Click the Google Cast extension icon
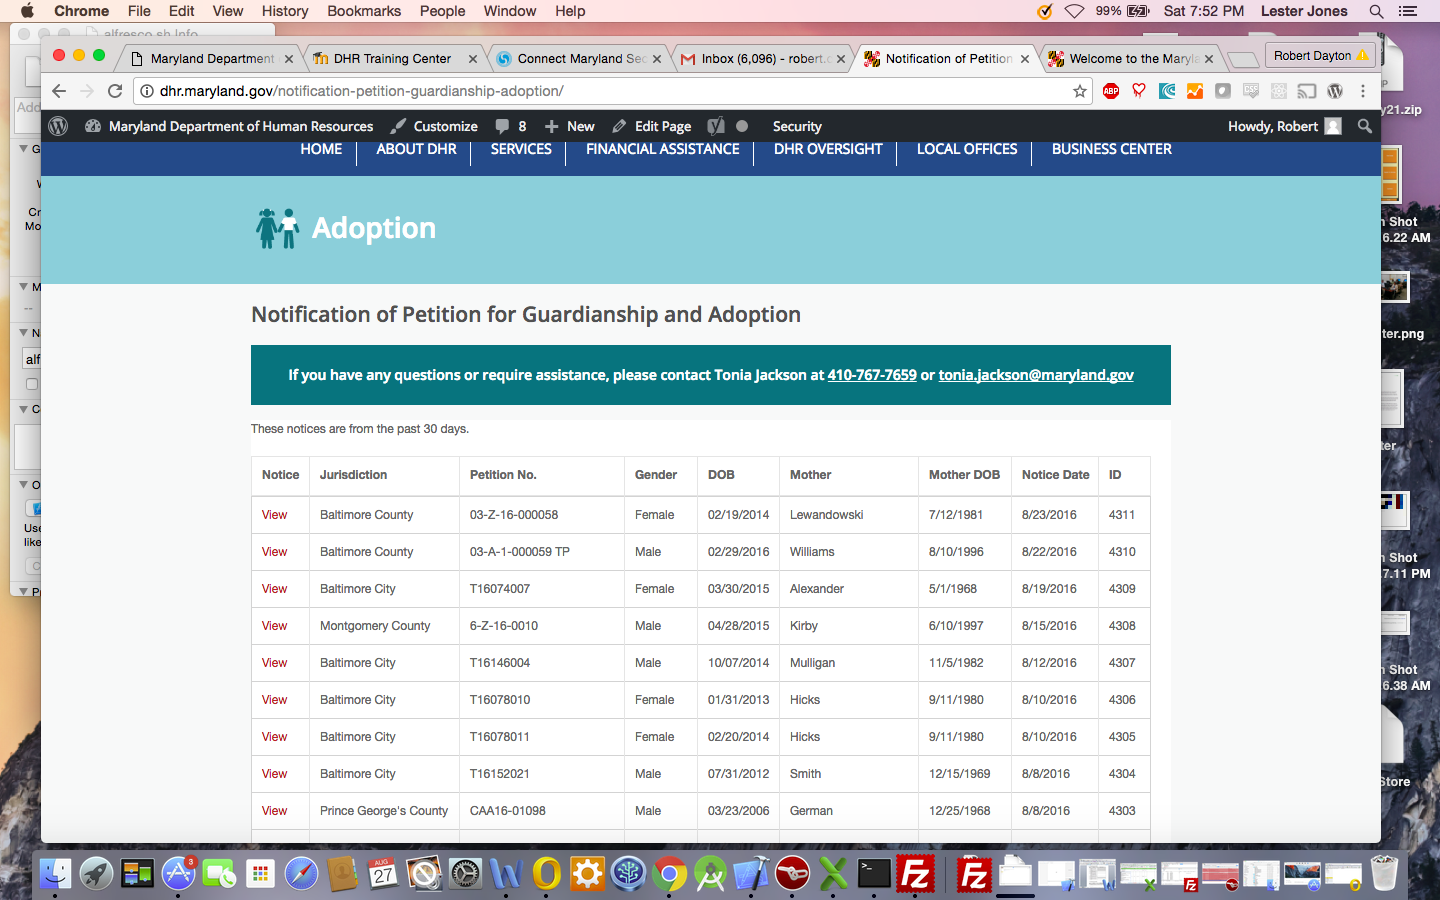1440x900 pixels. [x=1307, y=91]
